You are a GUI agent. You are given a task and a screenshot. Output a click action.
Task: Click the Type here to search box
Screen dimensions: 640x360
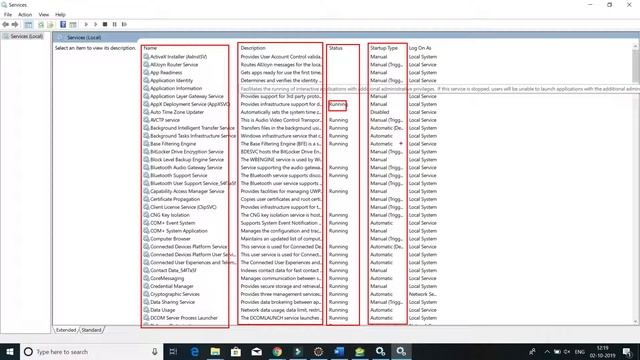pos(90,351)
